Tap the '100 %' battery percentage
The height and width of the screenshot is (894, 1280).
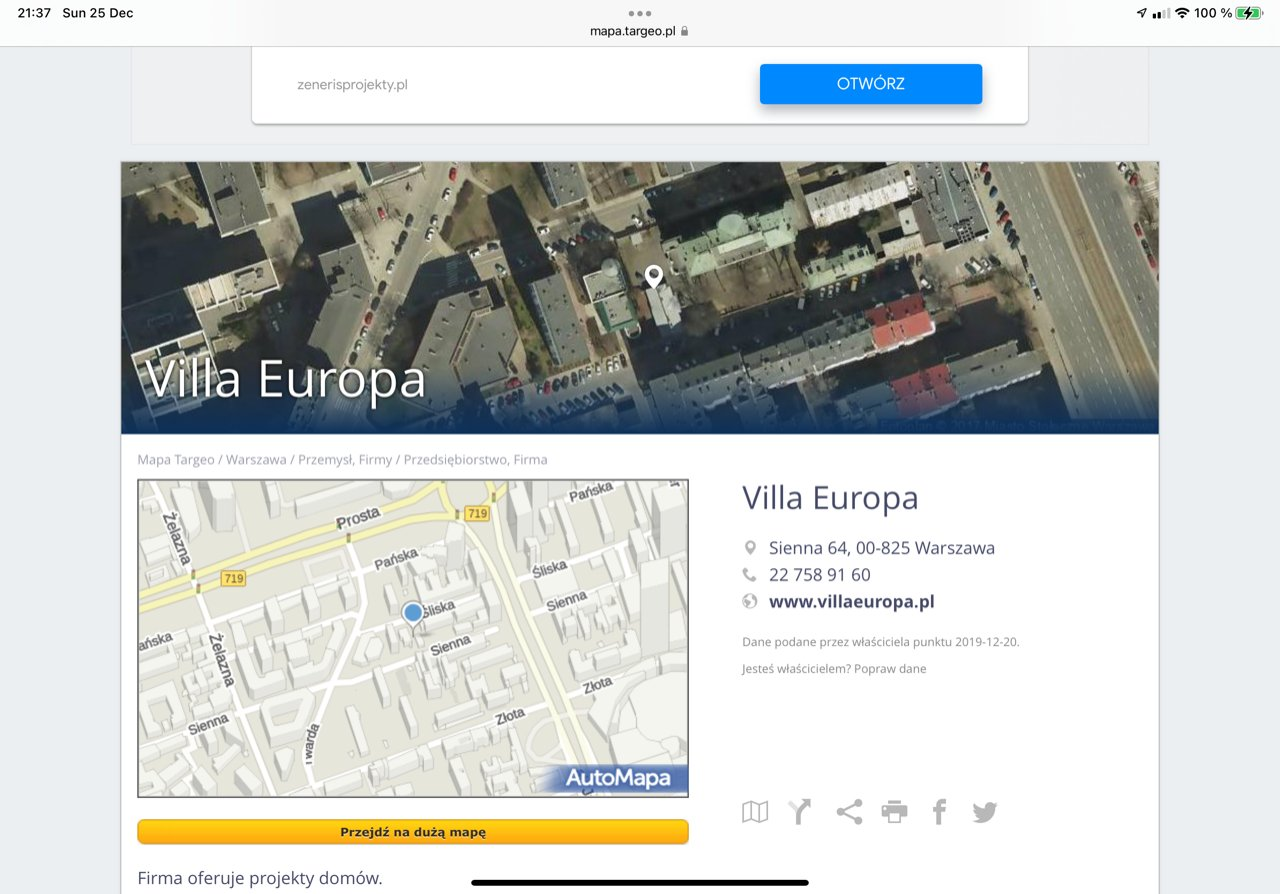coord(1213,13)
